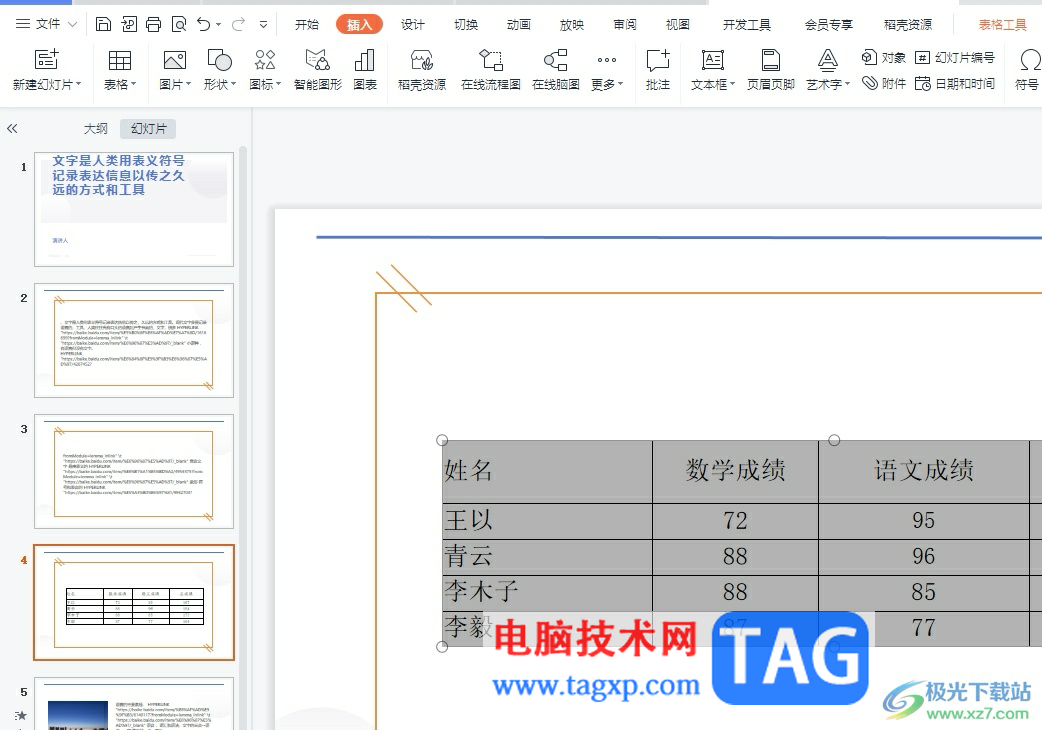Viewport: 1042px width, 730px height.
Task: Open the 开发工具 developer tab
Action: pyautogui.click(x=747, y=25)
